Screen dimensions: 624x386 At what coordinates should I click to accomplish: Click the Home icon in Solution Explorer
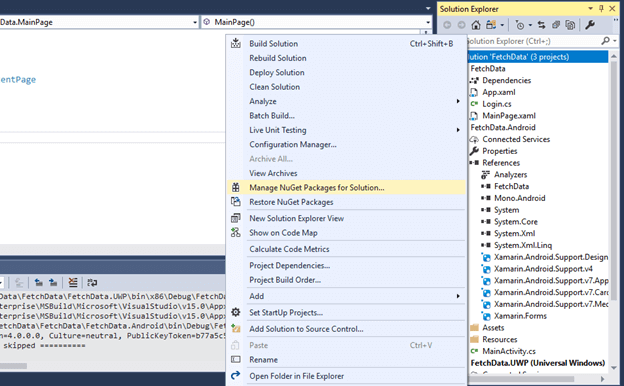click(x=476, y=25)
